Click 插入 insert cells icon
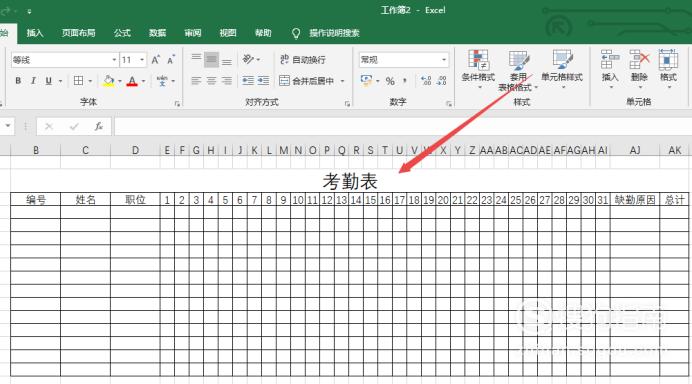 tap(610, 68)
